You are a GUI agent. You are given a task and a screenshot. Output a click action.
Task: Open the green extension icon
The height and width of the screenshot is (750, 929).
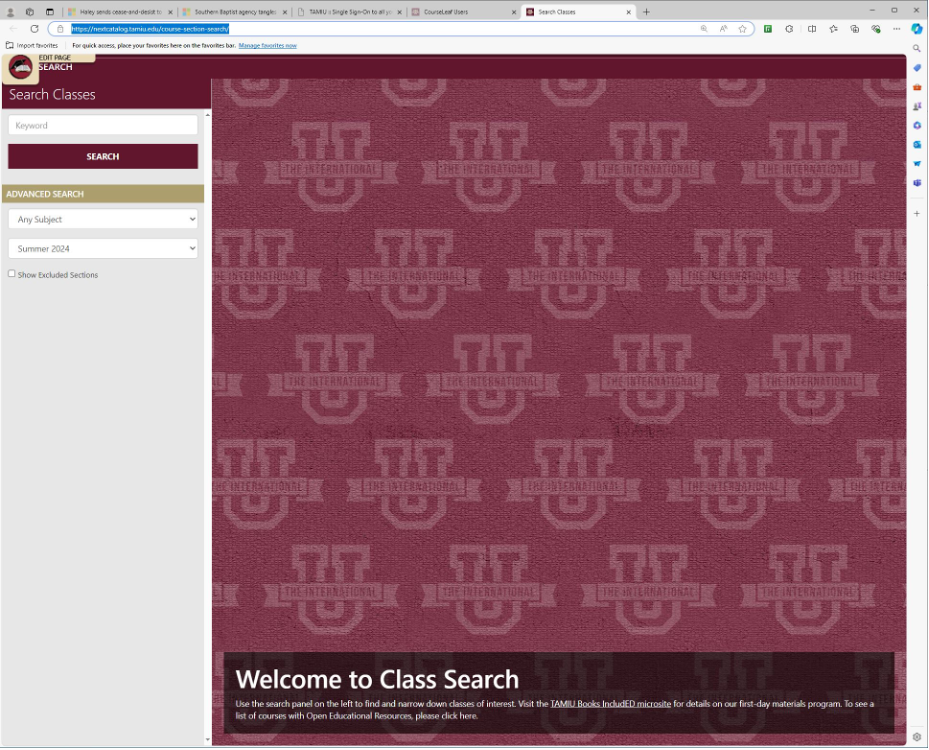(768, 28)
